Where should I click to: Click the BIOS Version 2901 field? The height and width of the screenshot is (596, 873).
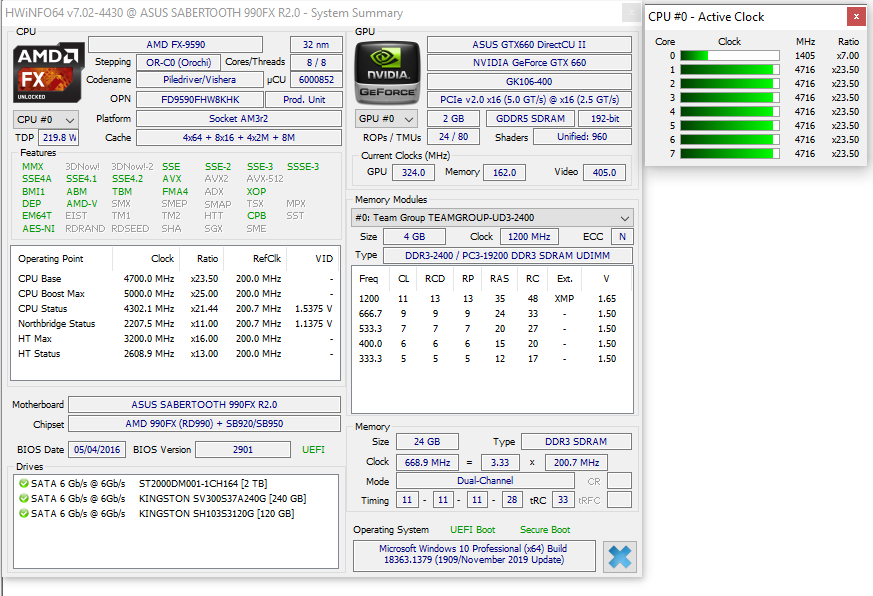243,450
